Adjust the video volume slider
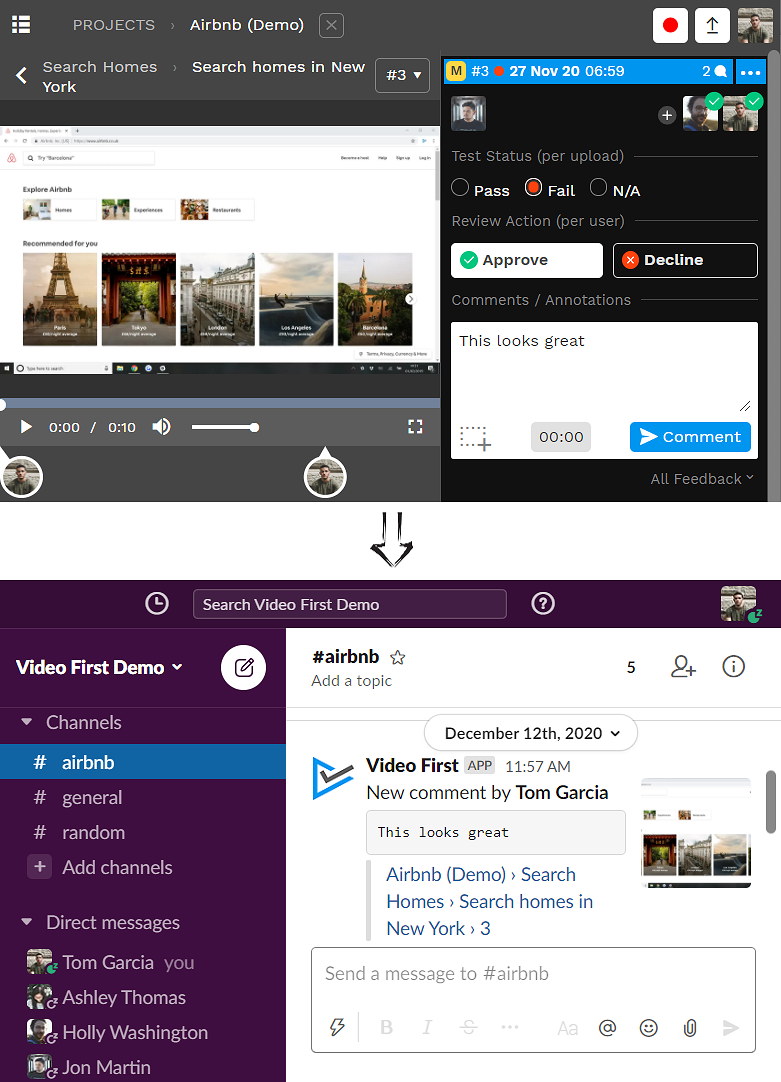781x1082 pixels. (x=224, y=427)
